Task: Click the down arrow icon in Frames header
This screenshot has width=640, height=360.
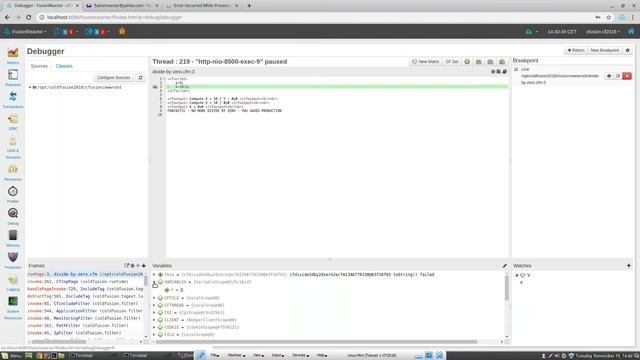Action: 144,266
